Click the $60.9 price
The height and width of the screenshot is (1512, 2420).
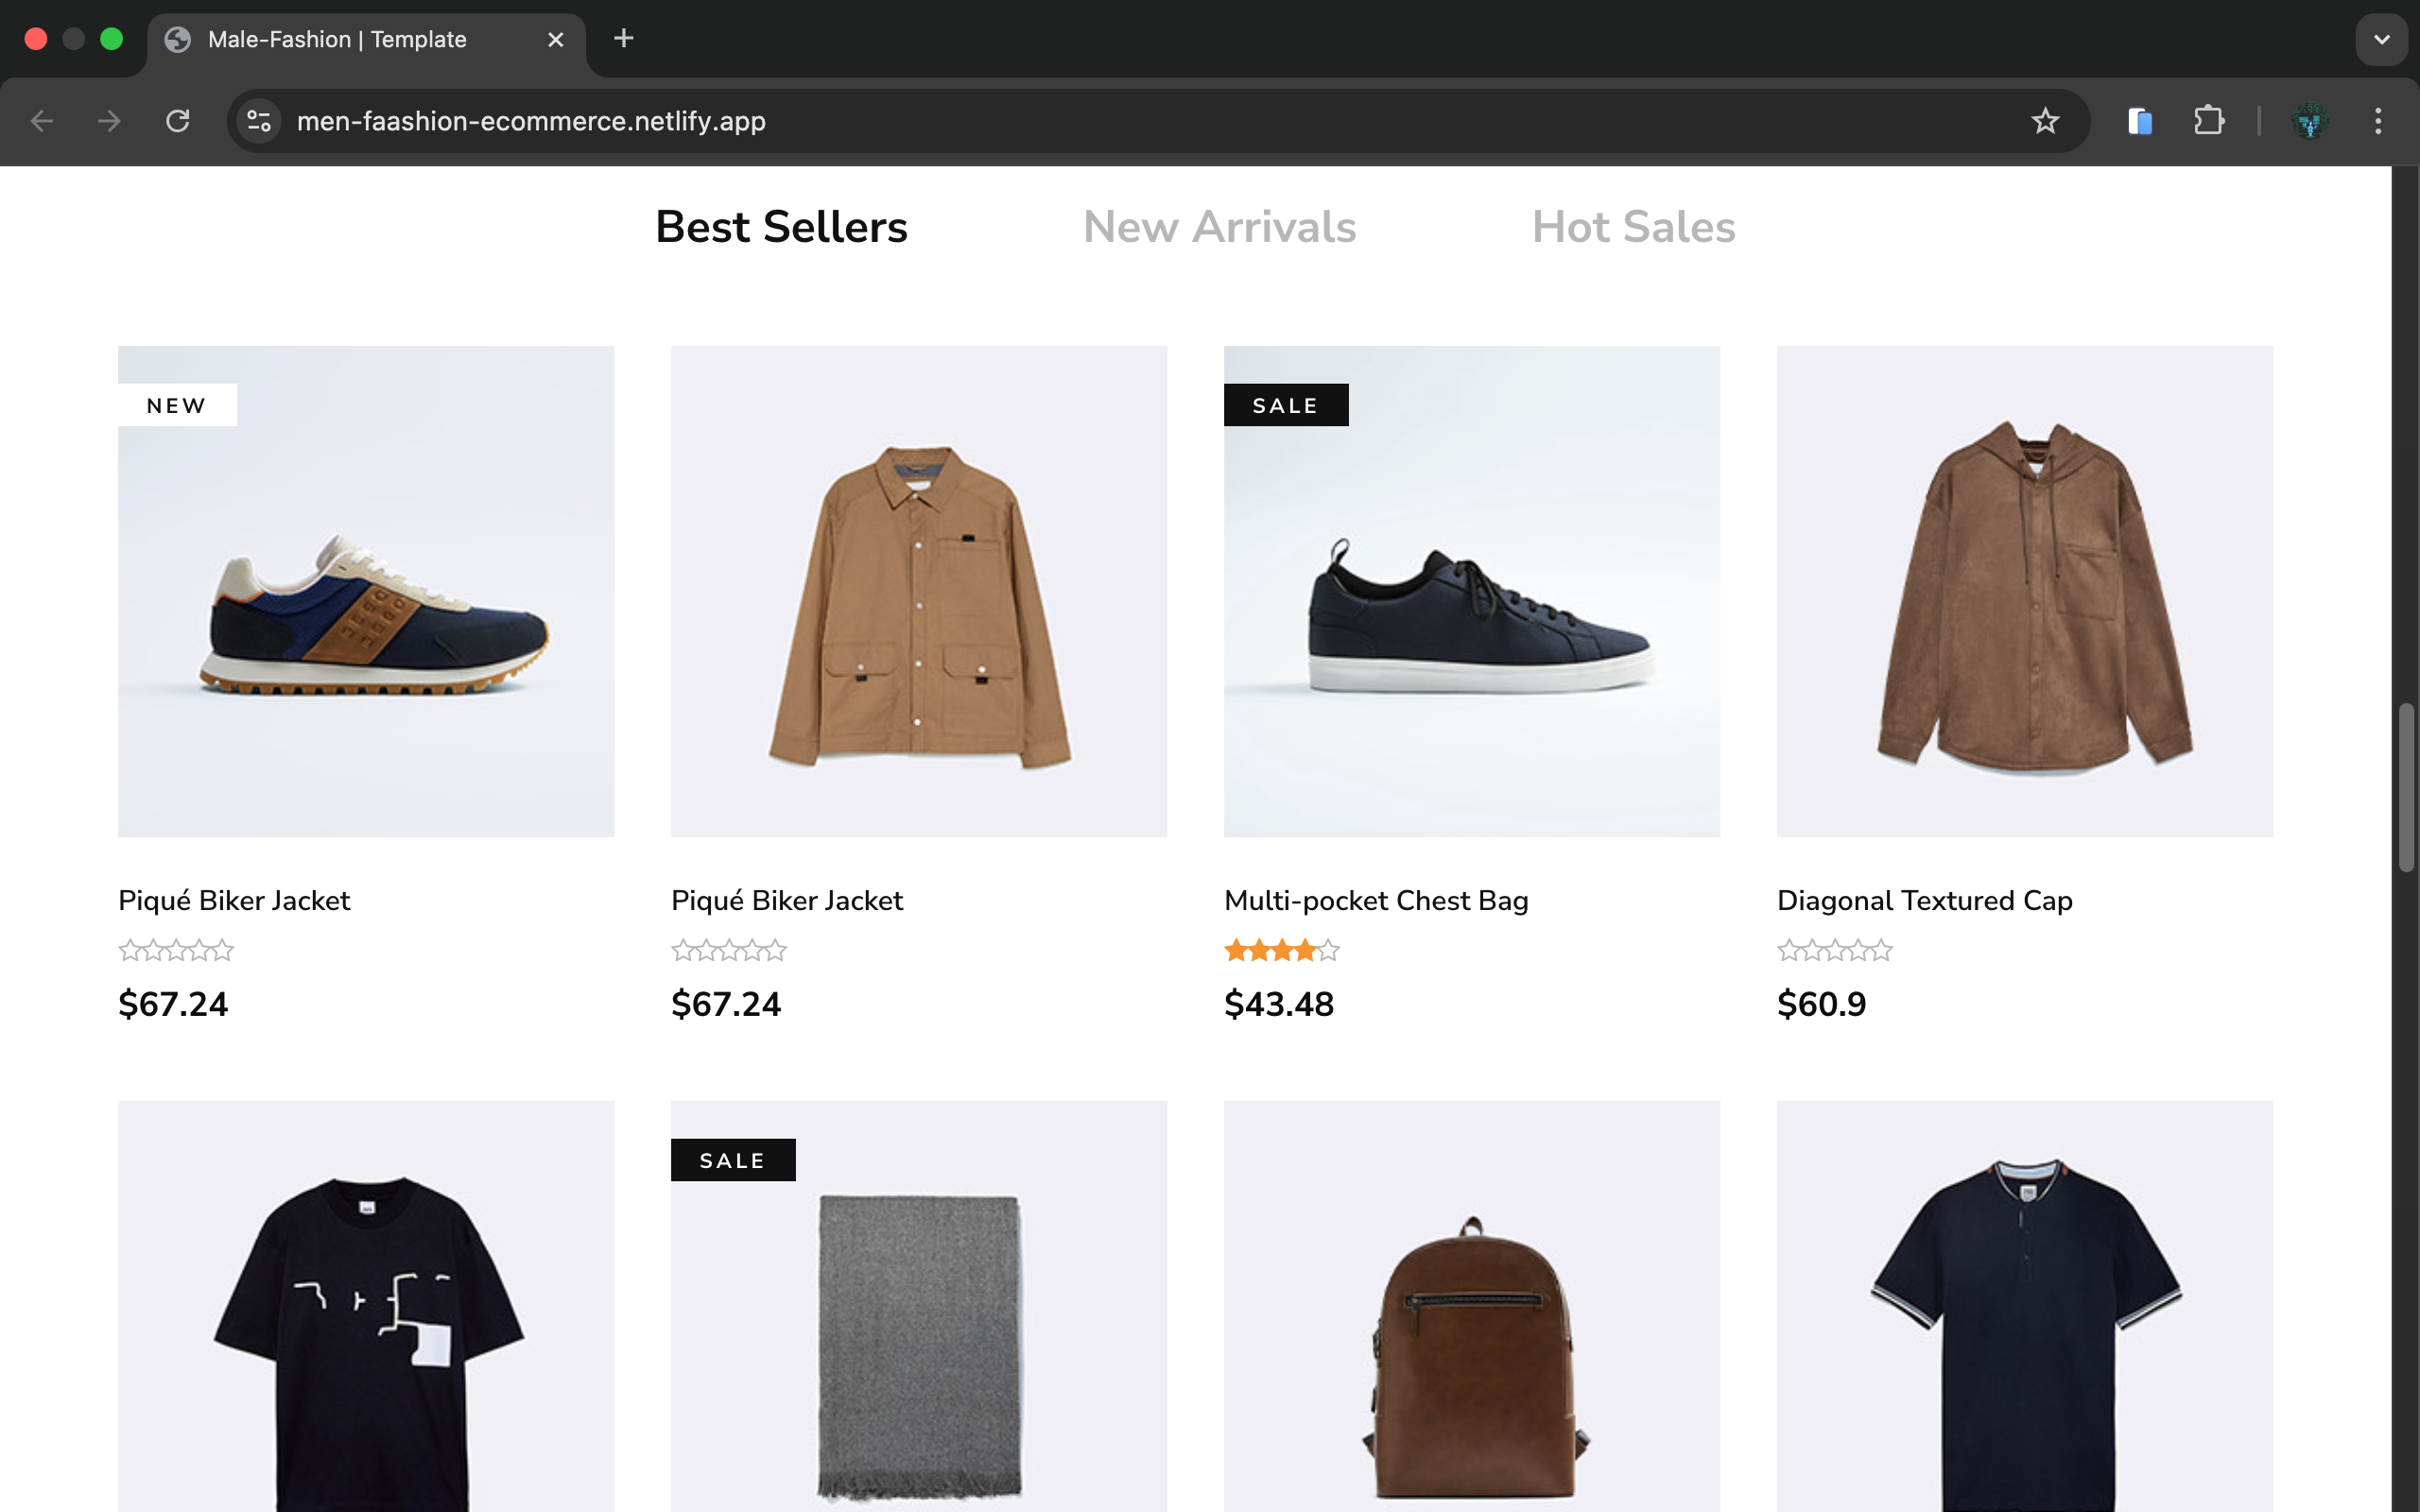tap(1822, 1004)
